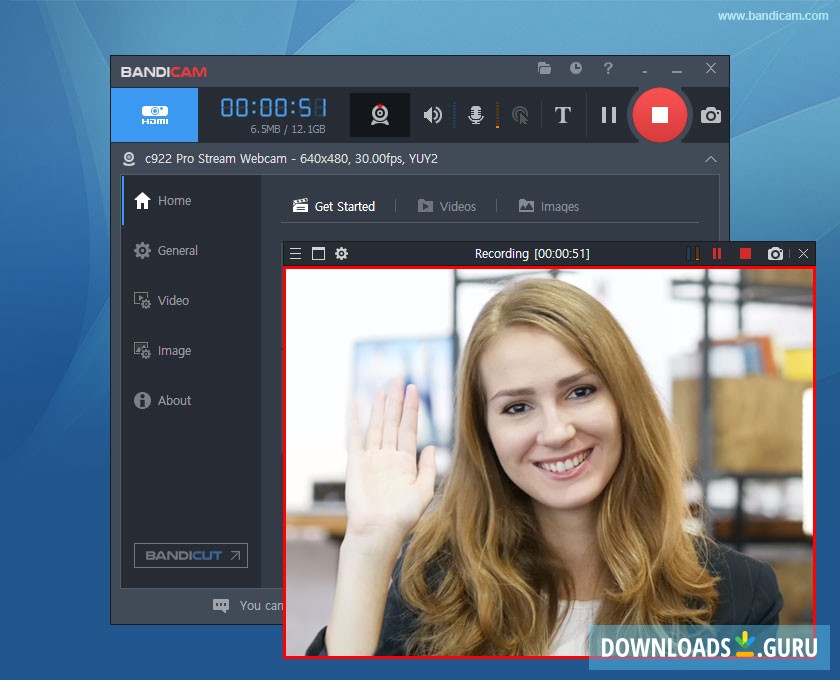Switch to the Videos tab
The height and width of the screenshot is (680, 840).
[446, 206]
